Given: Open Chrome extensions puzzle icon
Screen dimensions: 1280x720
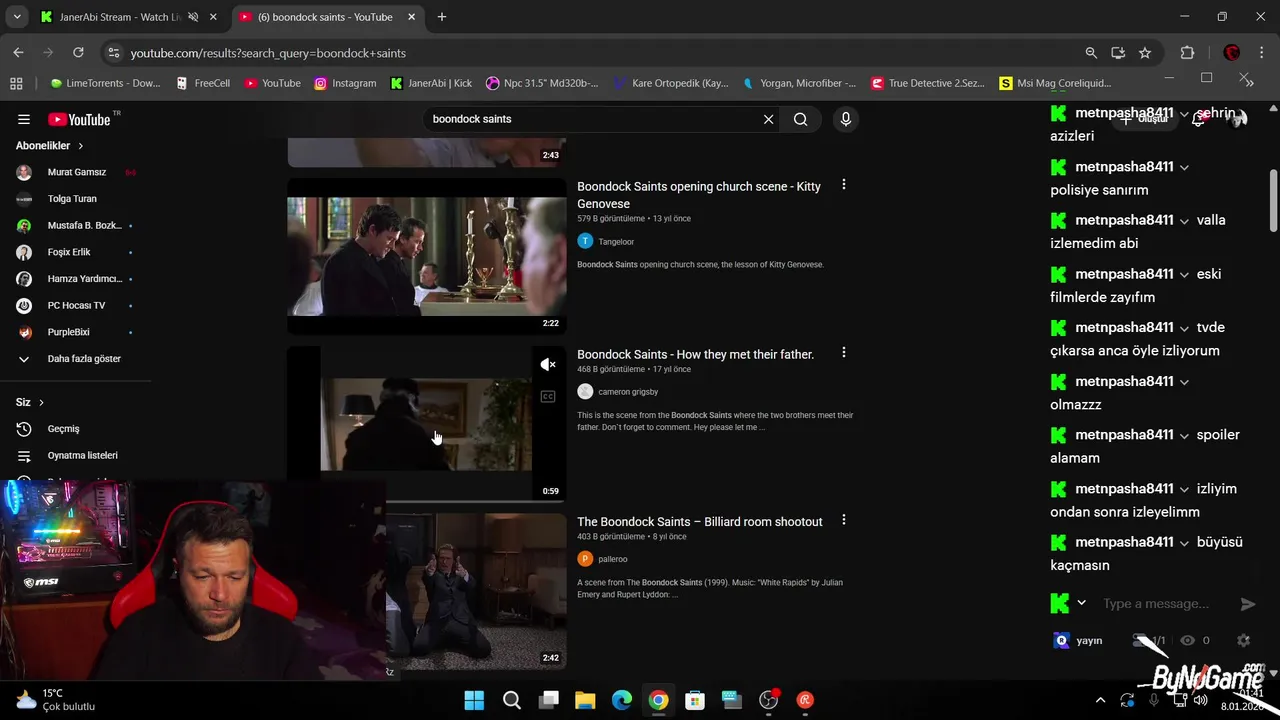Looking at the screenshot, I should 1187,53.
